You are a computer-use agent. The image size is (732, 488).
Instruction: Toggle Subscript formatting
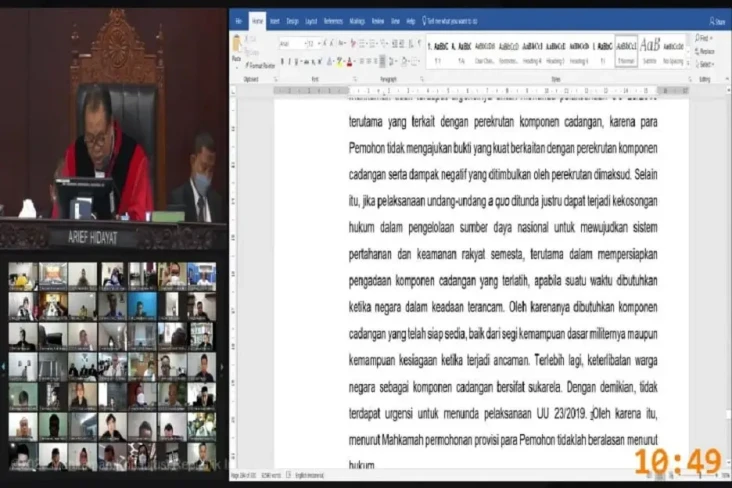click(x=313, y=61)
